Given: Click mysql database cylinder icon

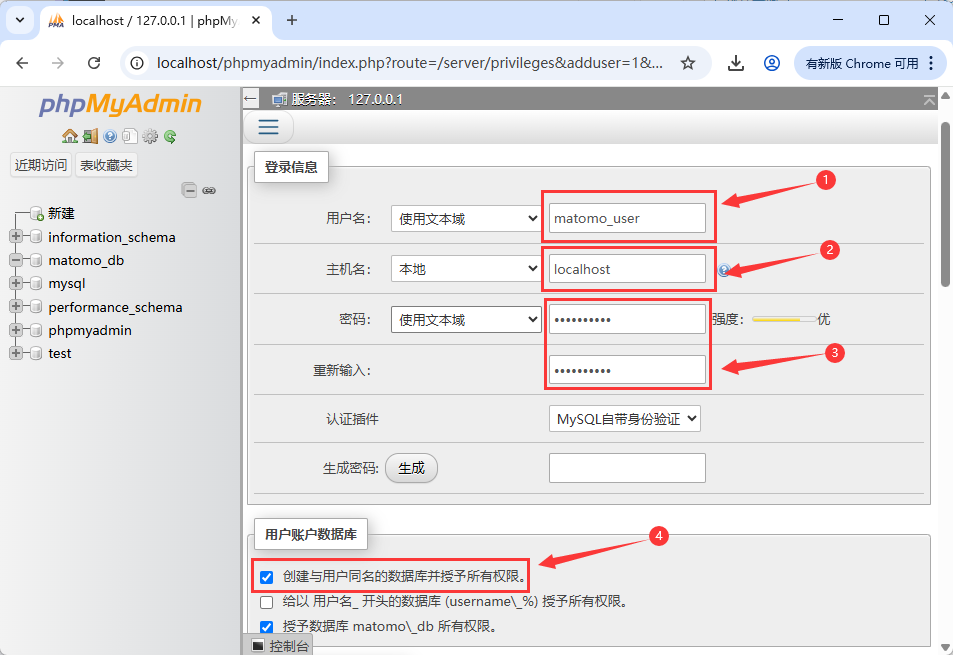Looking at the screenshot, I should click(x=36, y=283).
